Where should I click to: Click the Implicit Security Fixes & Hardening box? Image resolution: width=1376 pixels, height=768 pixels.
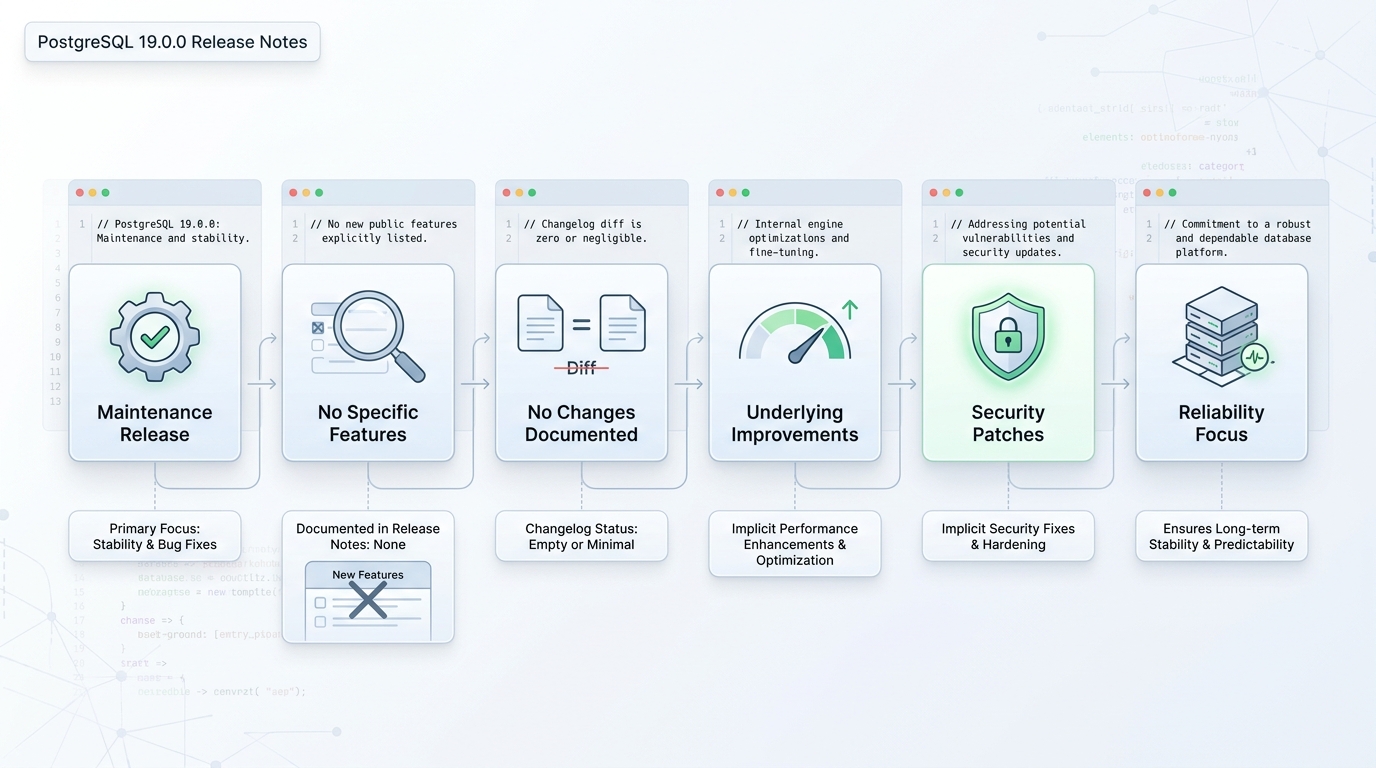[x=1008, y=536]
